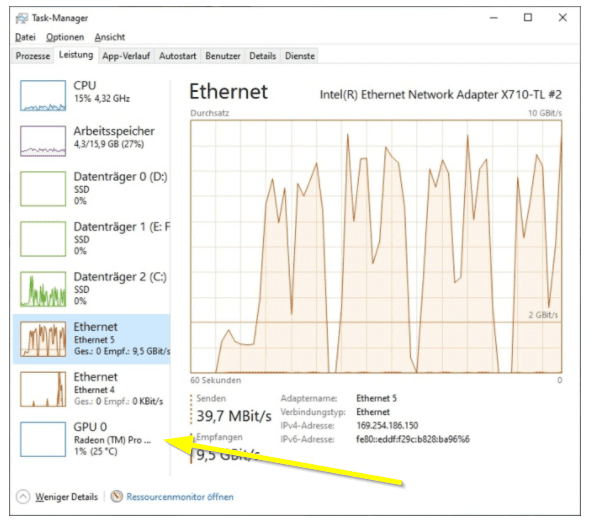
Task: Select the CPU usage graph thumbnail
Action: point(43,96)
